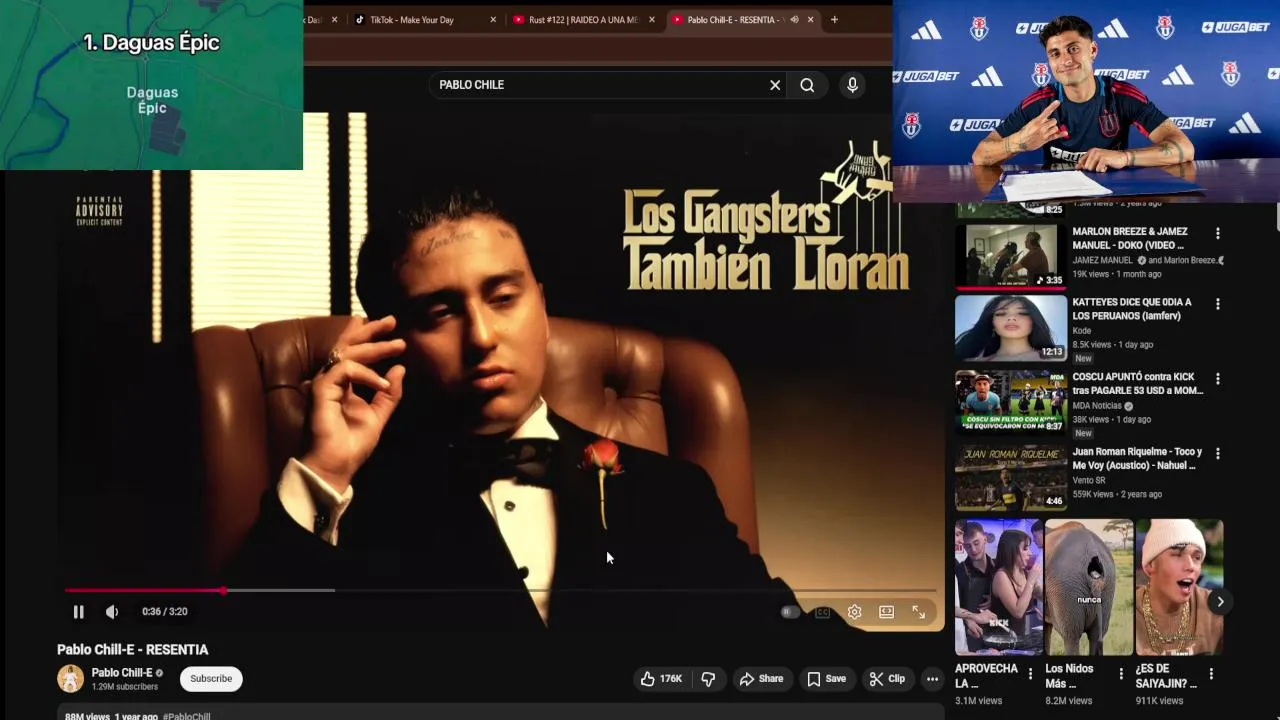
Task: Open options for MARLON BREEZE & JAMEZ MANUEL video
Action: [1217, 233]
